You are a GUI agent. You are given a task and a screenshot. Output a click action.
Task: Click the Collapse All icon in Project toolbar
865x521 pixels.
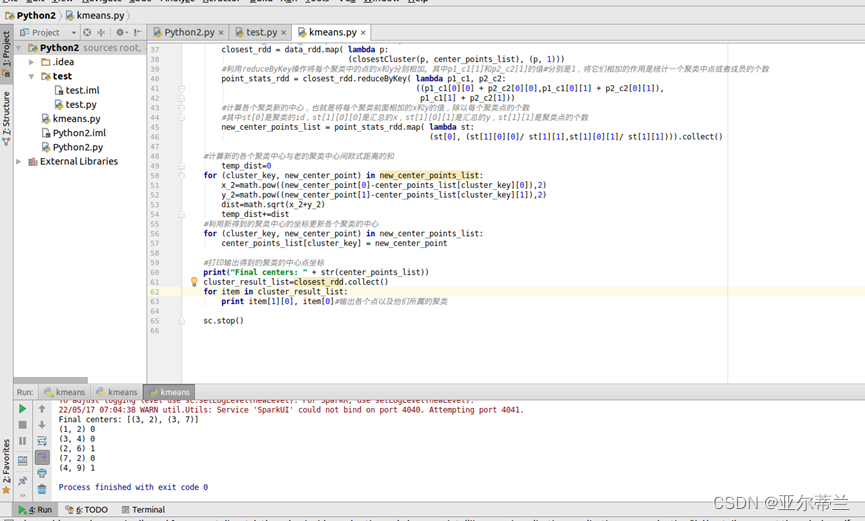pyautogui.click(x=101, y=33)
